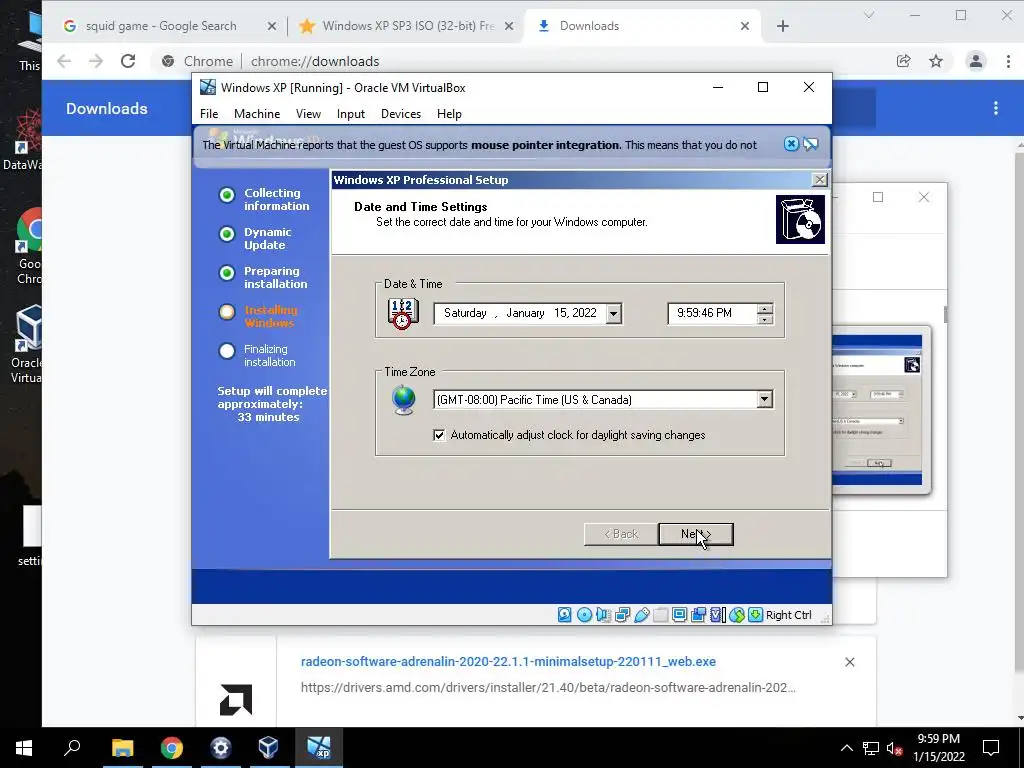Click the globe icon in Time Zone group
Image resolution: width=1024 pixels, height=768 pixels.
point(404,400)
